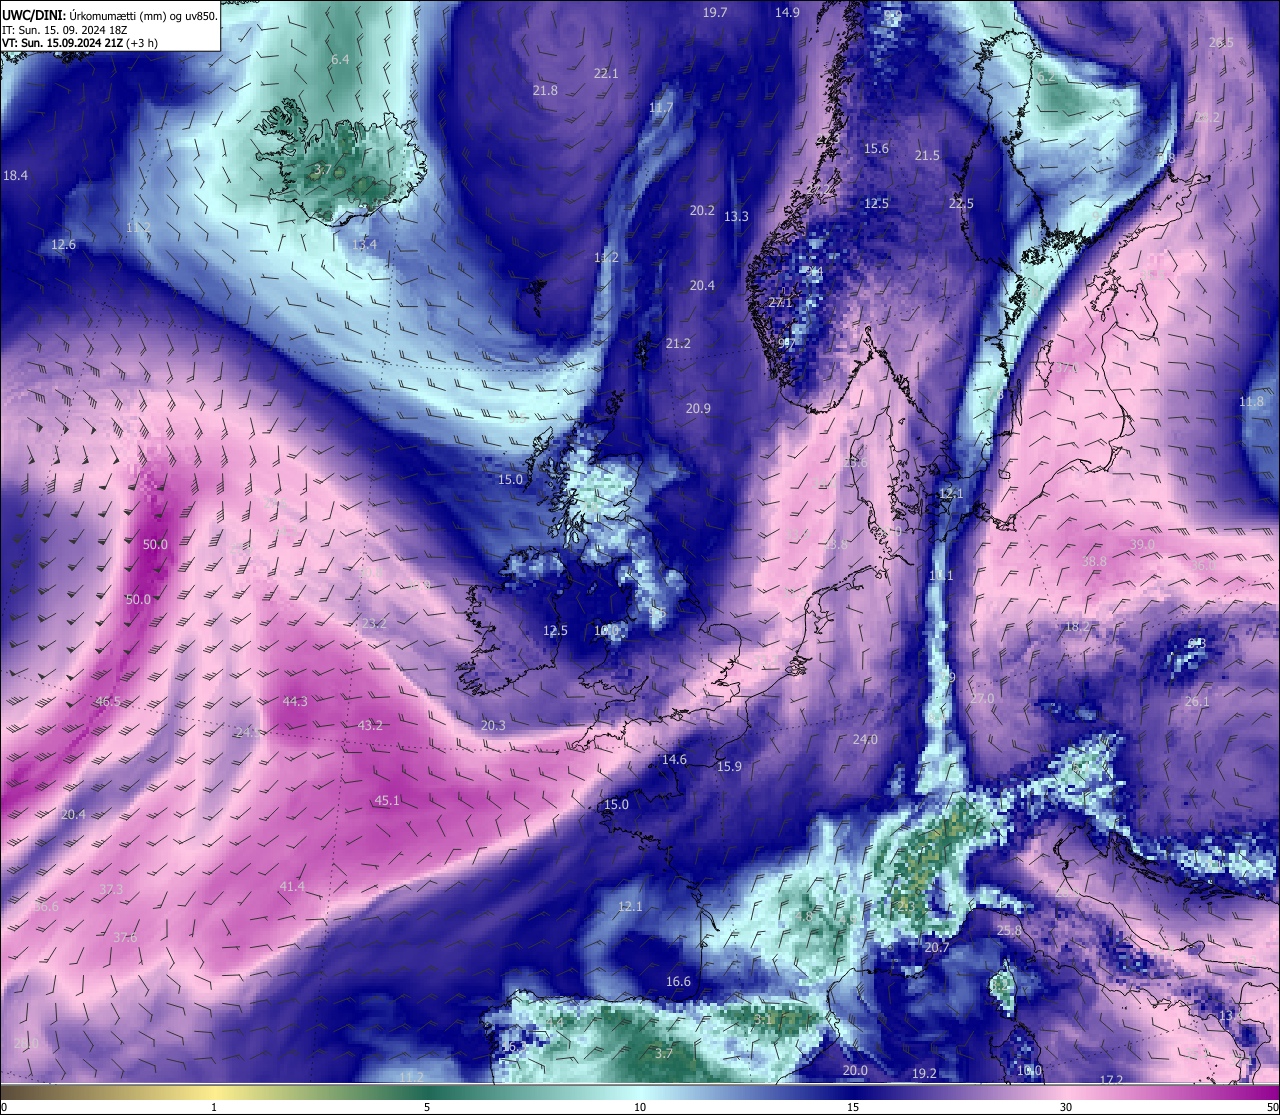Click the 15 label on the colour scale
Image resolution: width=1280 pixels, height=1115 pixels.
pyautogui.click(x=853, y=1107)
